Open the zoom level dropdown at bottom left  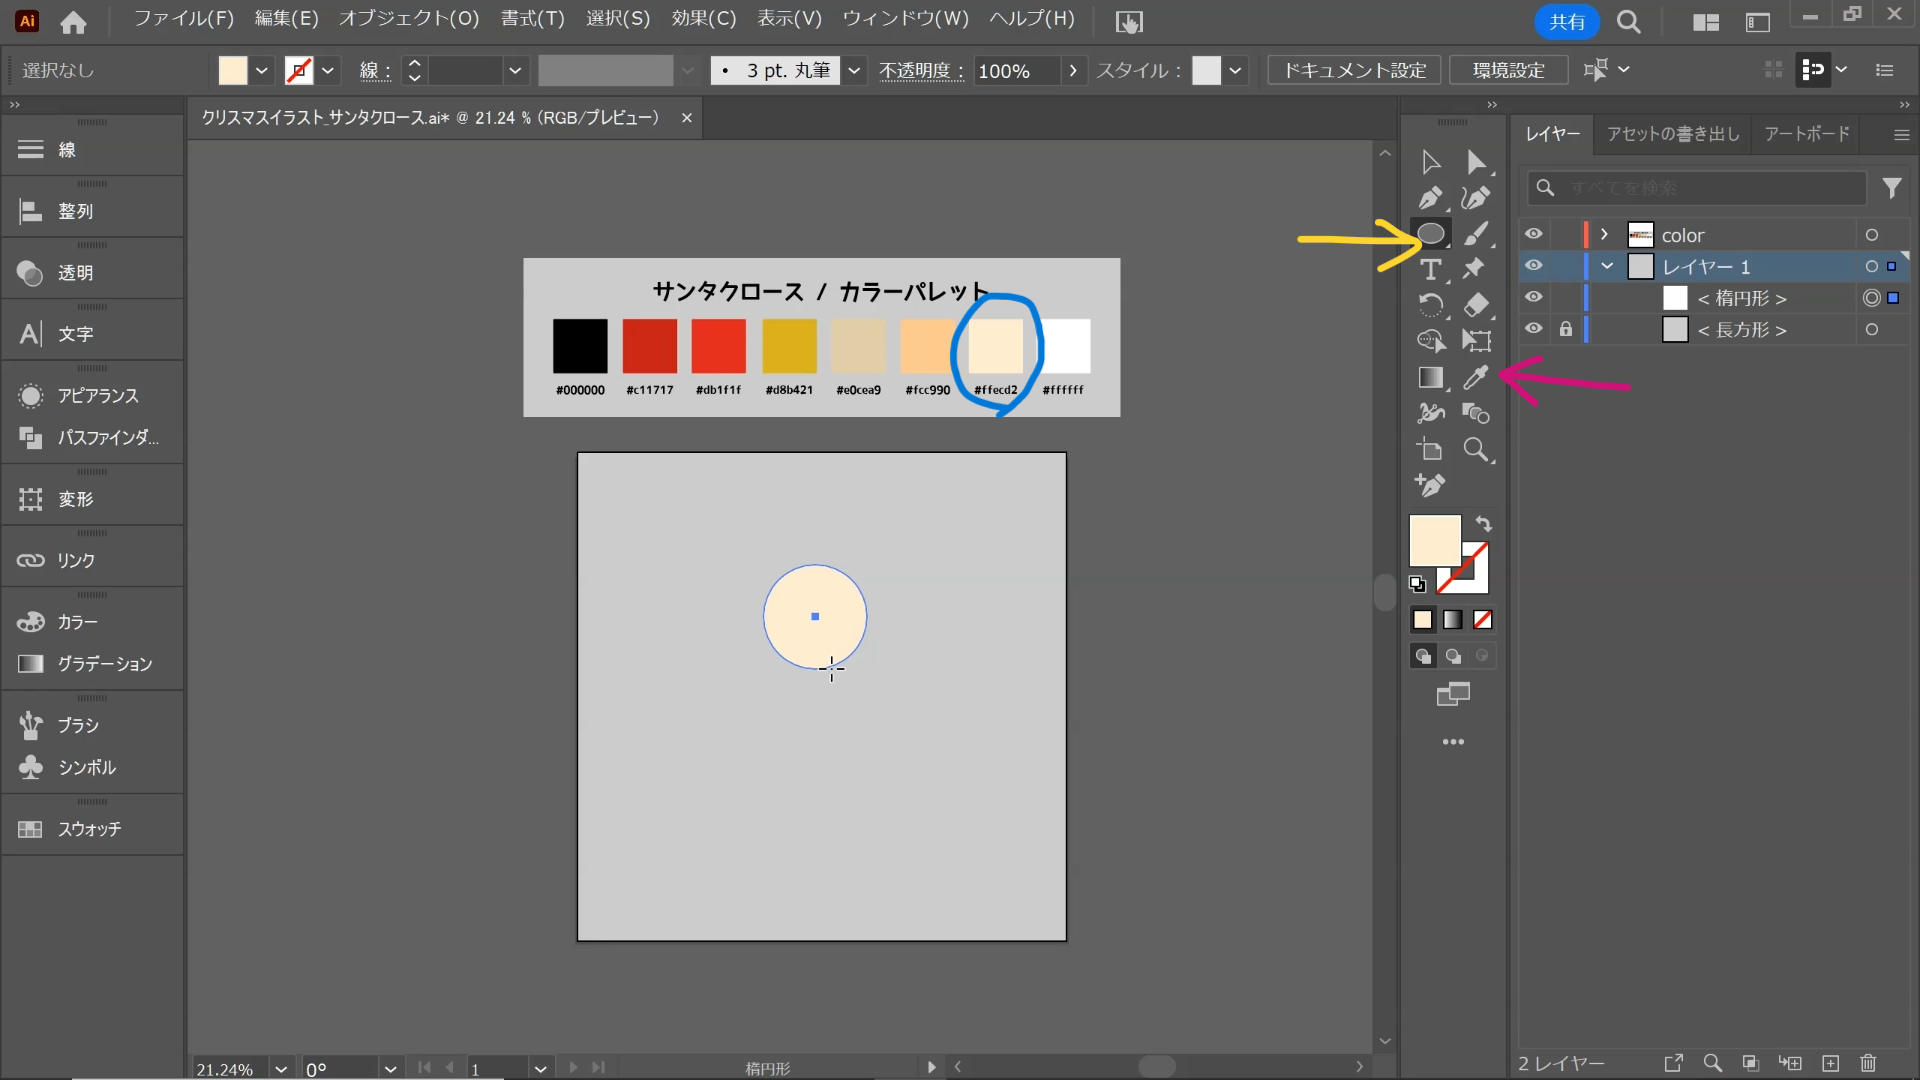[x=281, y=1068]
